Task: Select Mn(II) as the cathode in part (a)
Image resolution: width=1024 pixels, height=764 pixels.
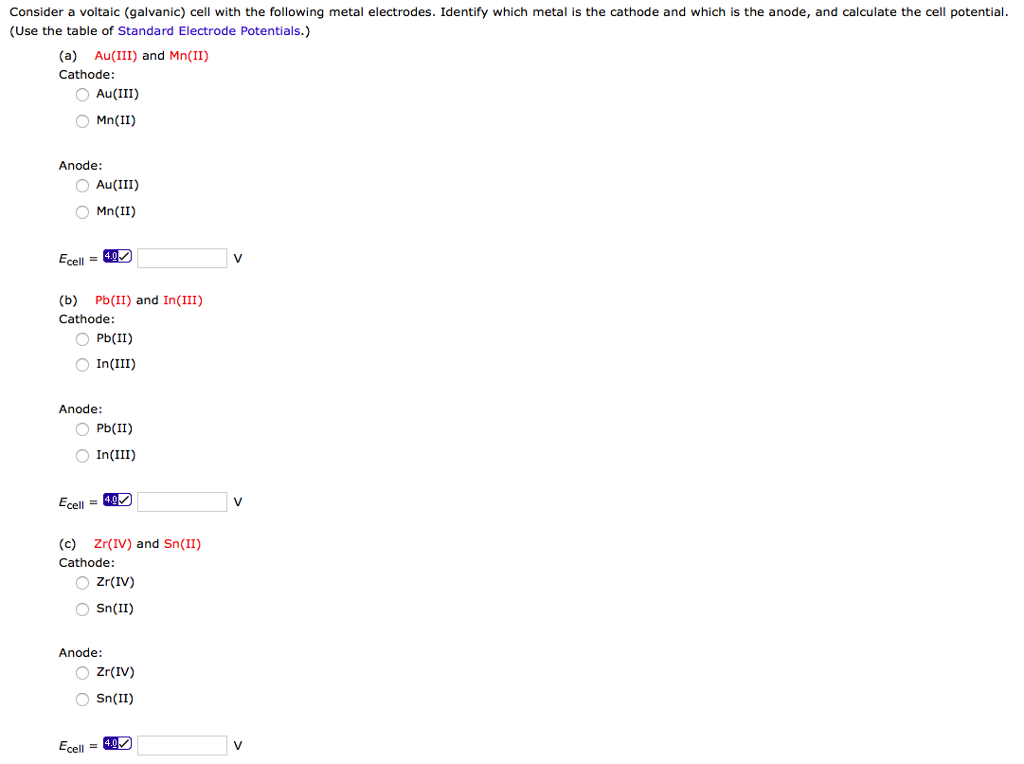Action: point(82,120)
